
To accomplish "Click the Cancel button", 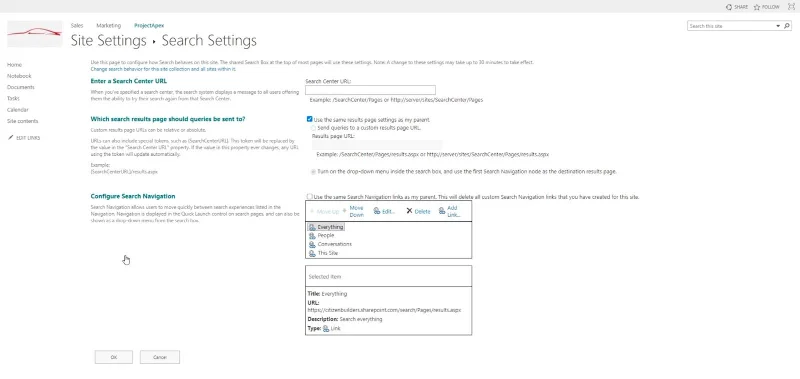I will point(160,357).
